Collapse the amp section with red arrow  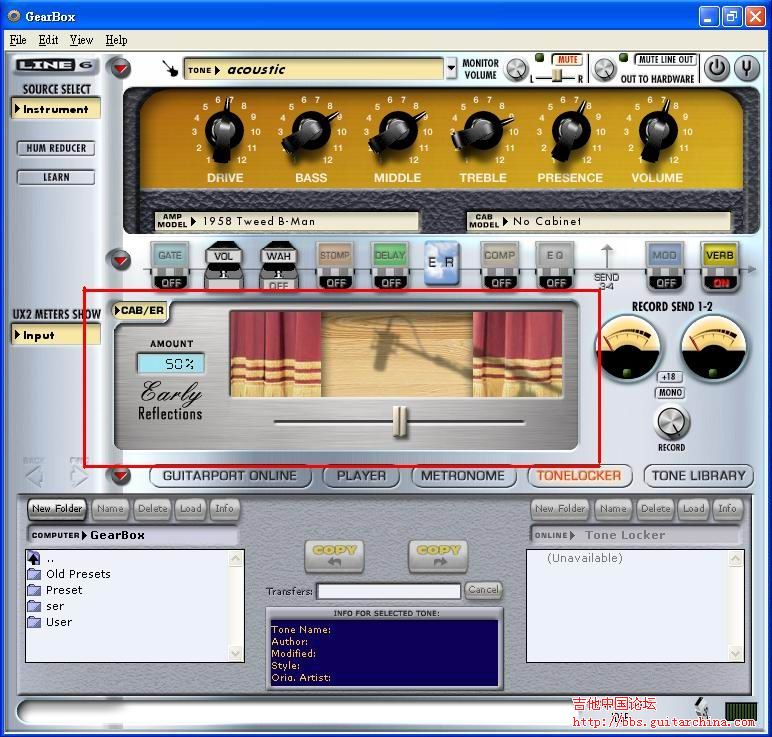pyautogui.click(x=121, y=68)
